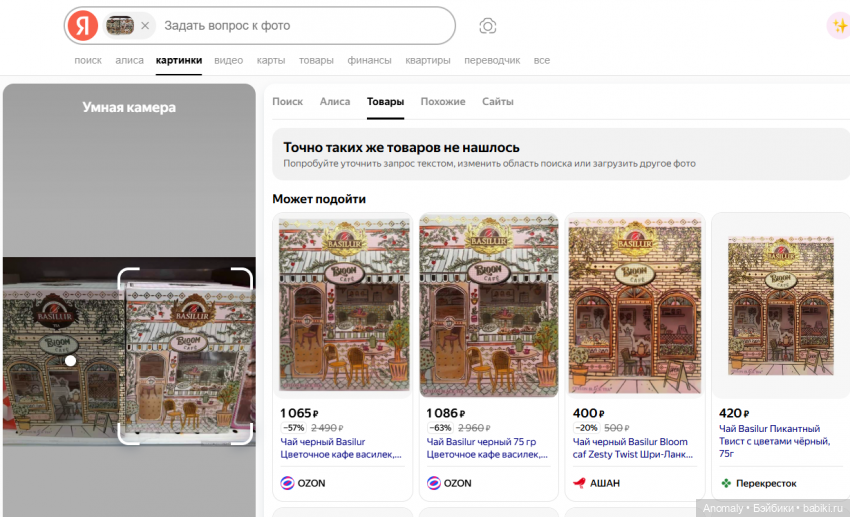Expand the 'все' services menu
850x517 pixels.
pos(541,60)
